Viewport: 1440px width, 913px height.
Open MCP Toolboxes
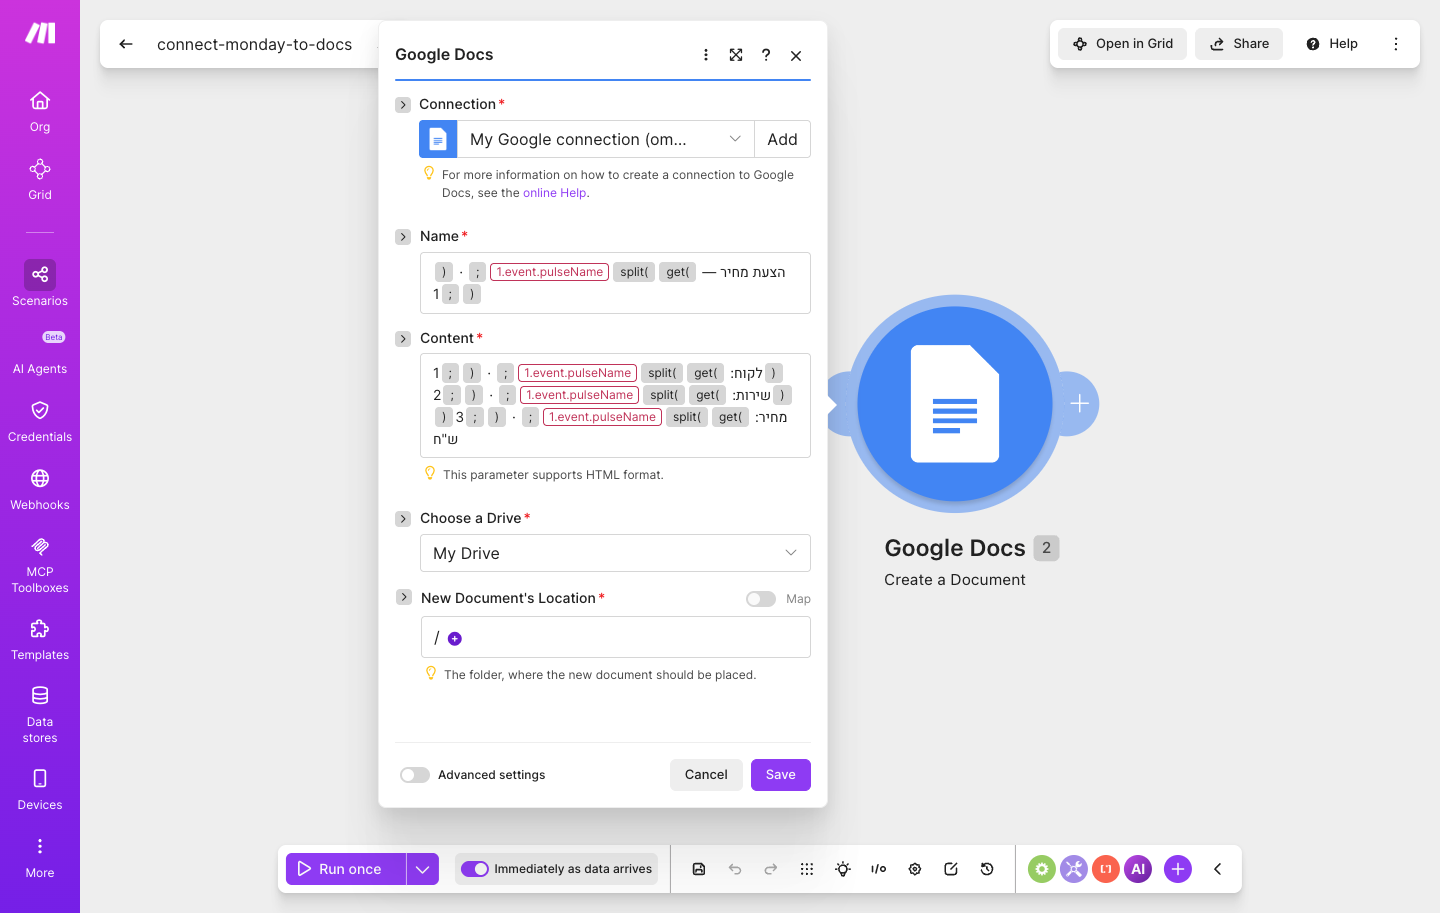point(40,564)
